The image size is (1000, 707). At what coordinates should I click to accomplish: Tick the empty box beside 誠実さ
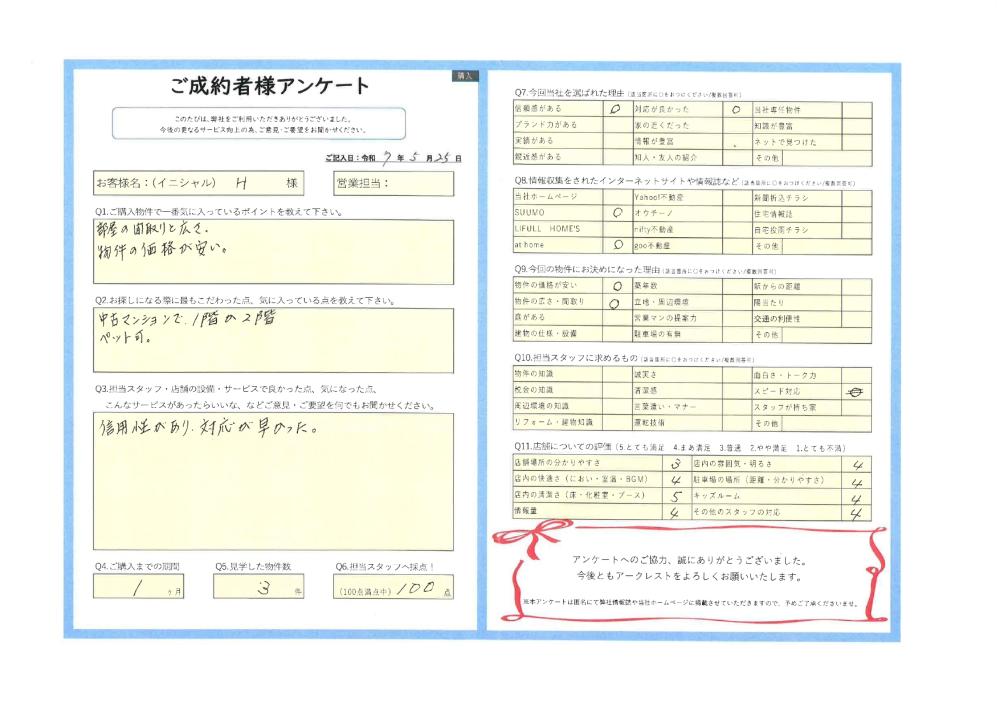(x=737, y=375)
